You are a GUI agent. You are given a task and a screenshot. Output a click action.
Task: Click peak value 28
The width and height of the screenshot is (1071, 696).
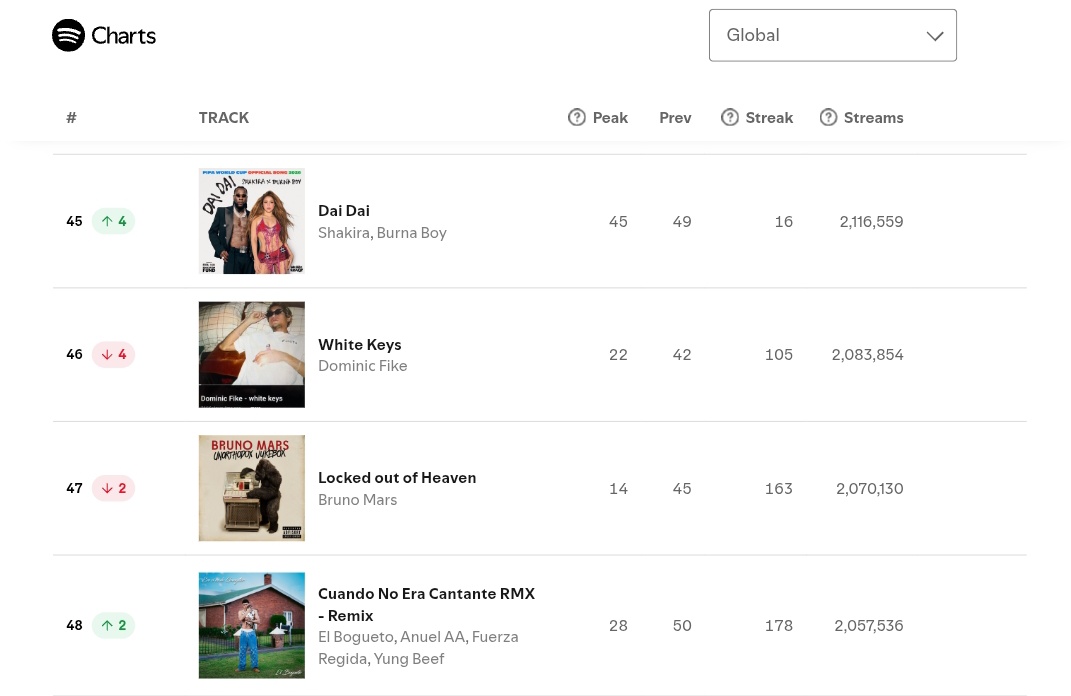(618, 625)
